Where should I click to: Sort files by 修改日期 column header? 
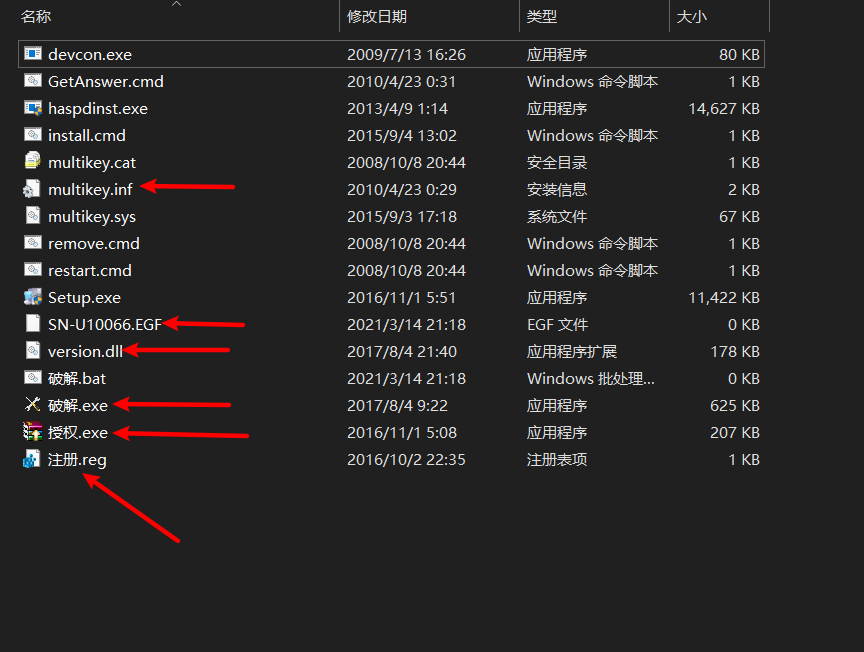pyautogui.click(x=377, y=17)
